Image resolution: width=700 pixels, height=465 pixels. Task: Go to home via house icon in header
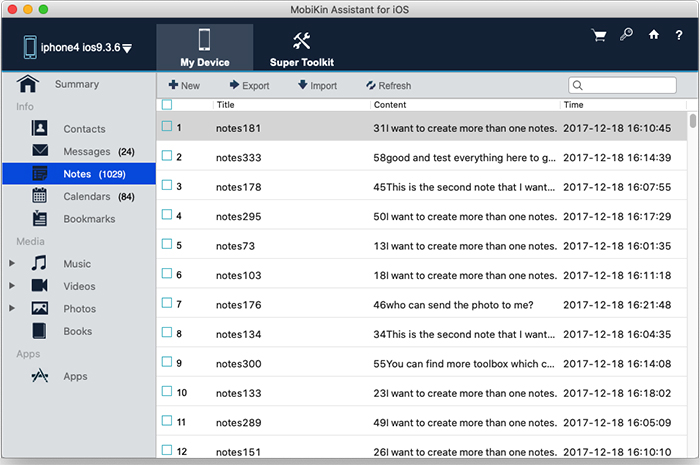[654, 34]
